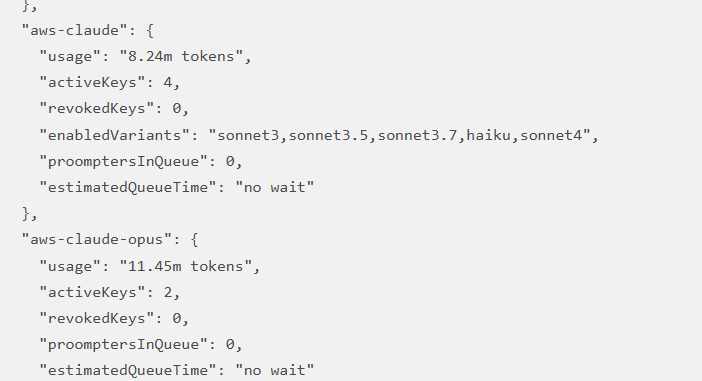
Task: Click the first "no wait" queue time value
Action: [274, 188]
